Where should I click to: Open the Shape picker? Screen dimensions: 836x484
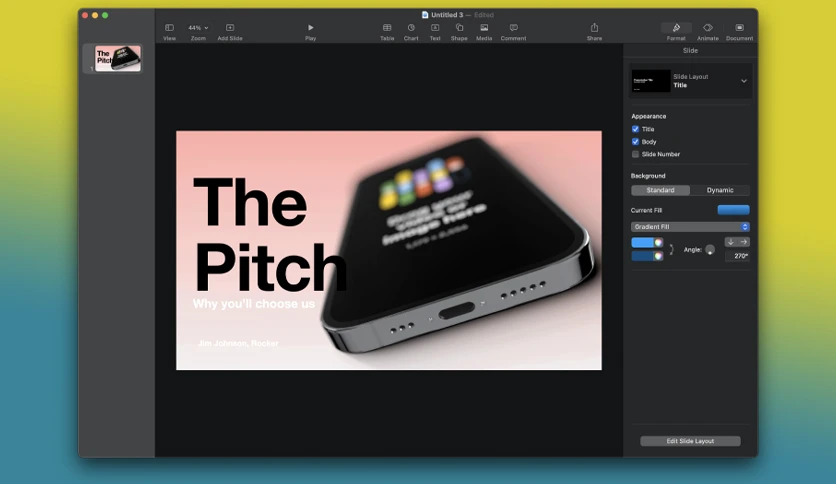coord(459,28)
